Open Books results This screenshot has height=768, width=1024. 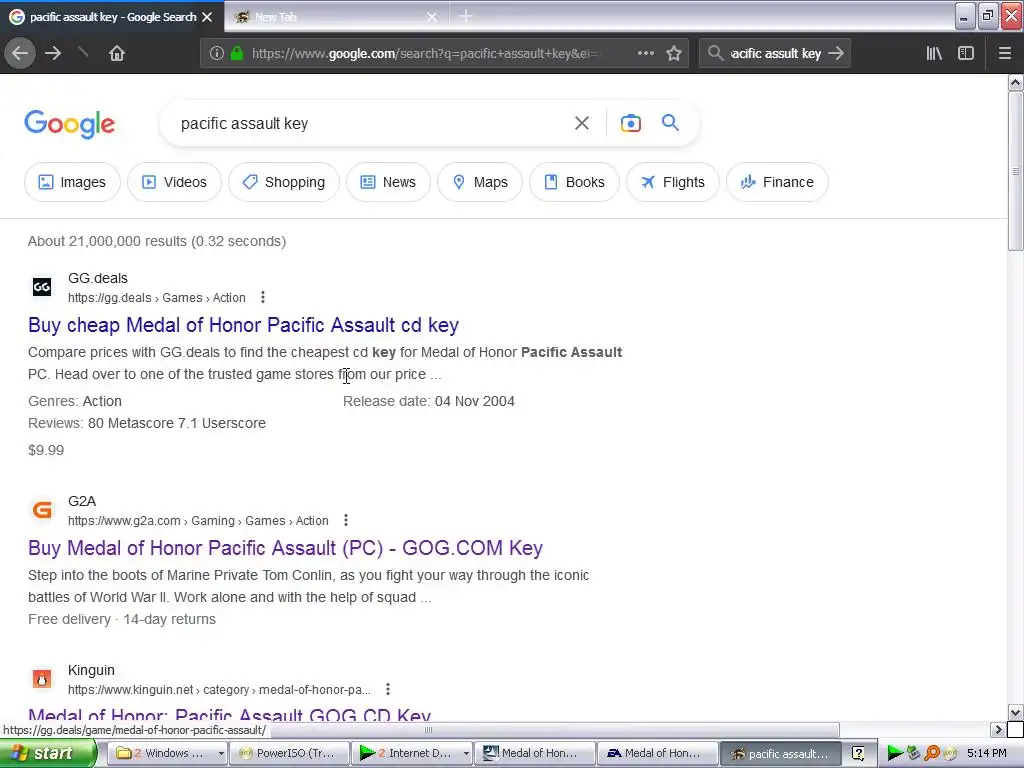pyautogui.click(x=575, y=182)
